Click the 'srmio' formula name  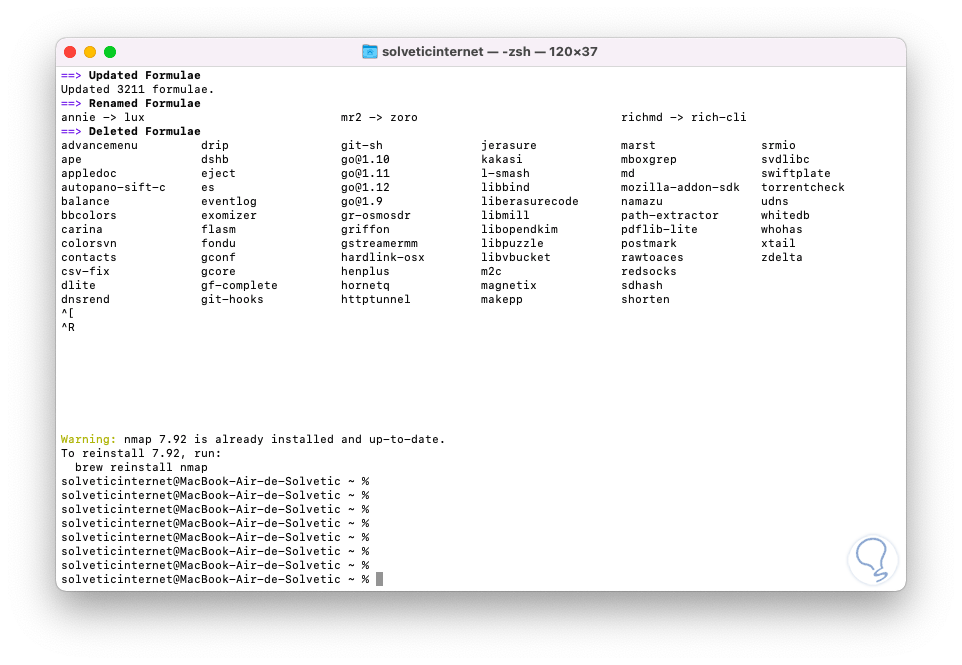click(x=778, y=145)
